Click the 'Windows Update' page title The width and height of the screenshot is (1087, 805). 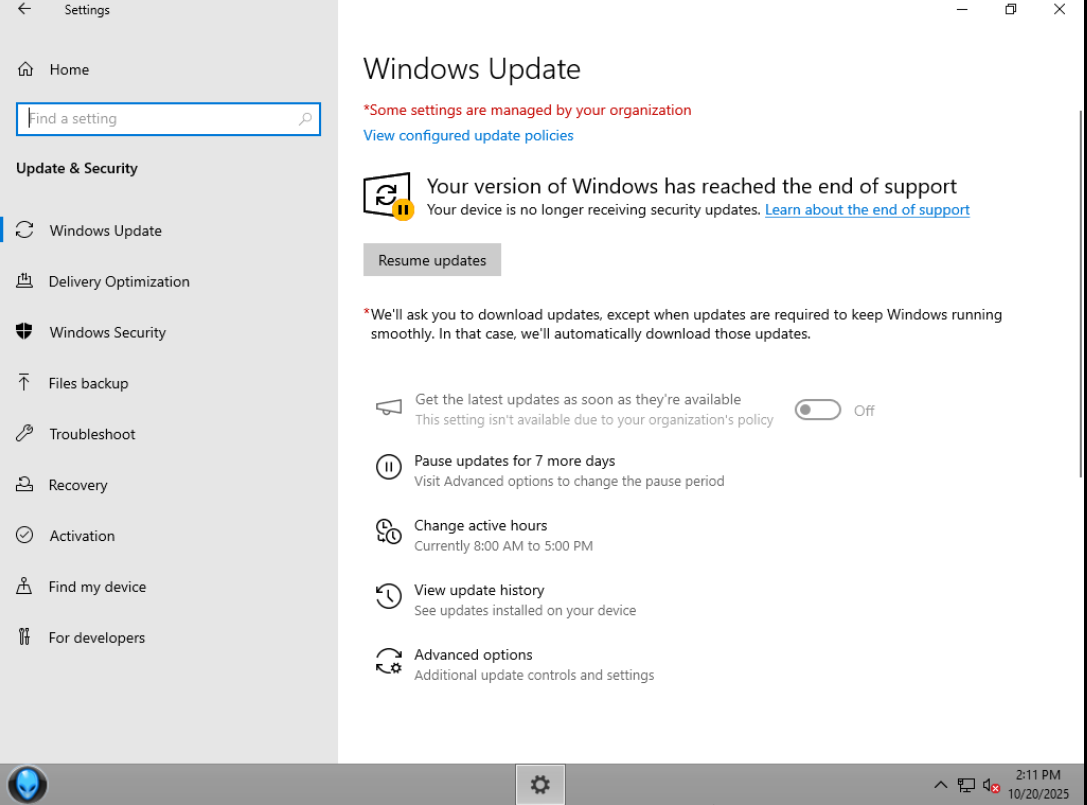coord(472,69)
